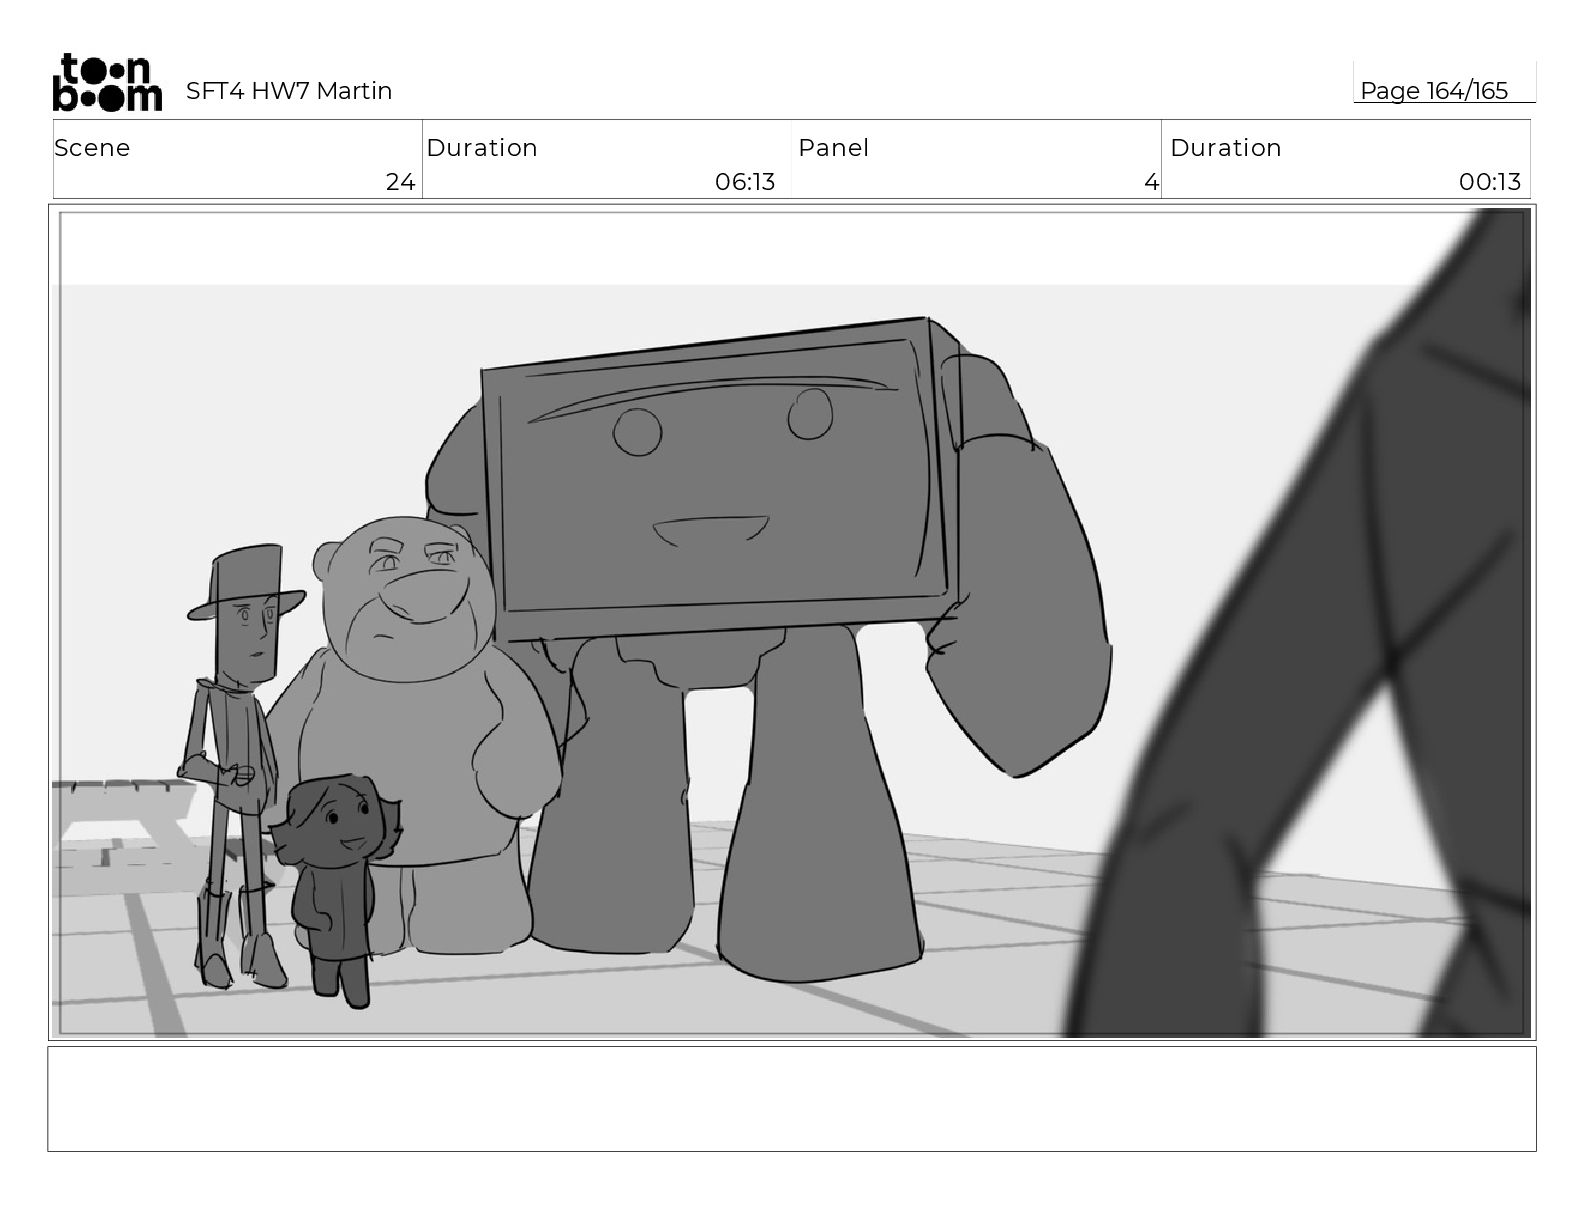Click the Toon Boom logo

[x=107, y=82]
